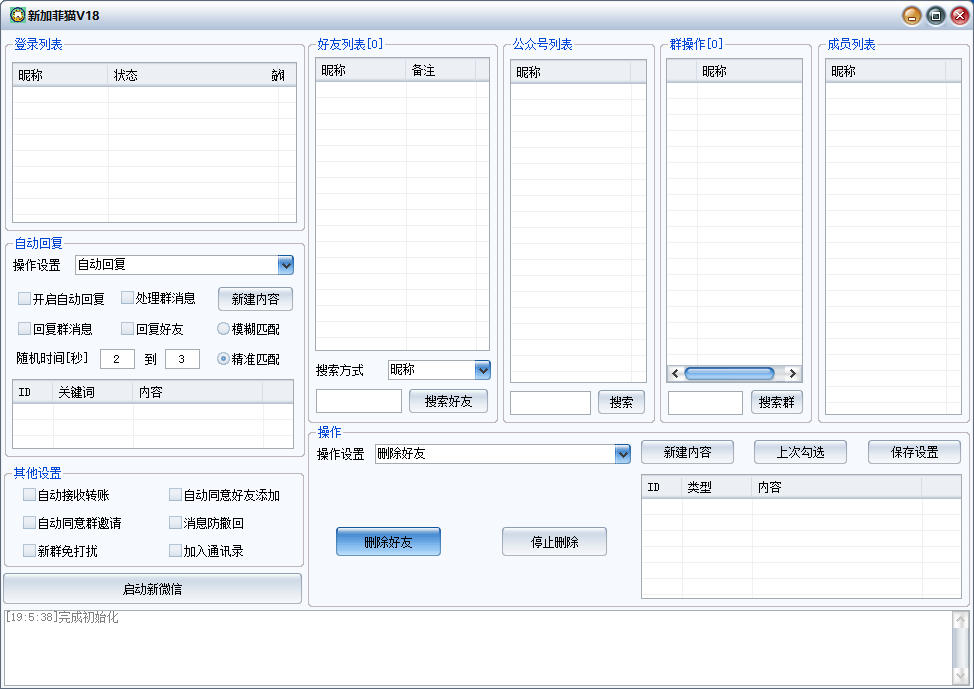Click the scroll-left arrow in 群操作 list
The height and width of the screenshot is (689, 974).
click(675, 374)
